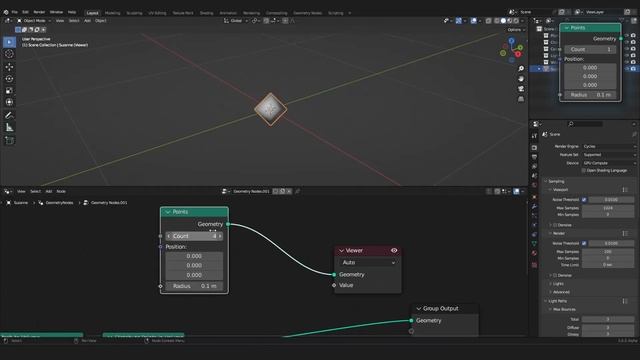The width and height of the screenshot is (640, 360).
Task: Select the Scale tool in viewport toolbar
Action: pos(9,91)
